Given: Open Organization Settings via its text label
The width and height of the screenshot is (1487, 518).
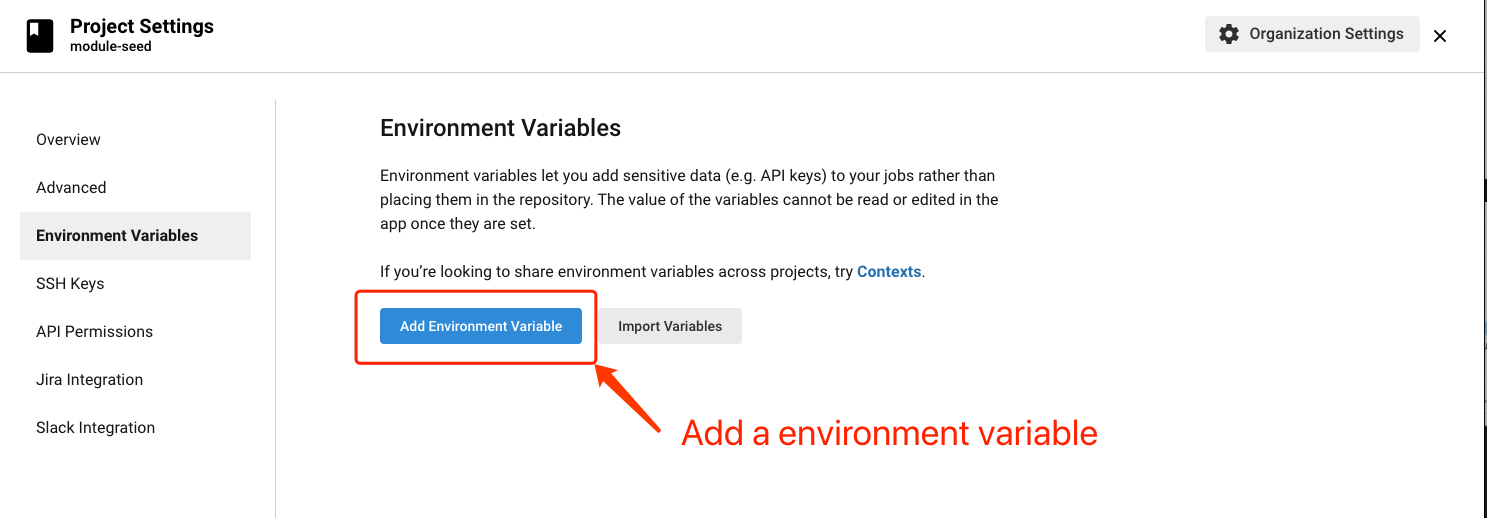Looking at the screenshot, I should pos(1326,34).
